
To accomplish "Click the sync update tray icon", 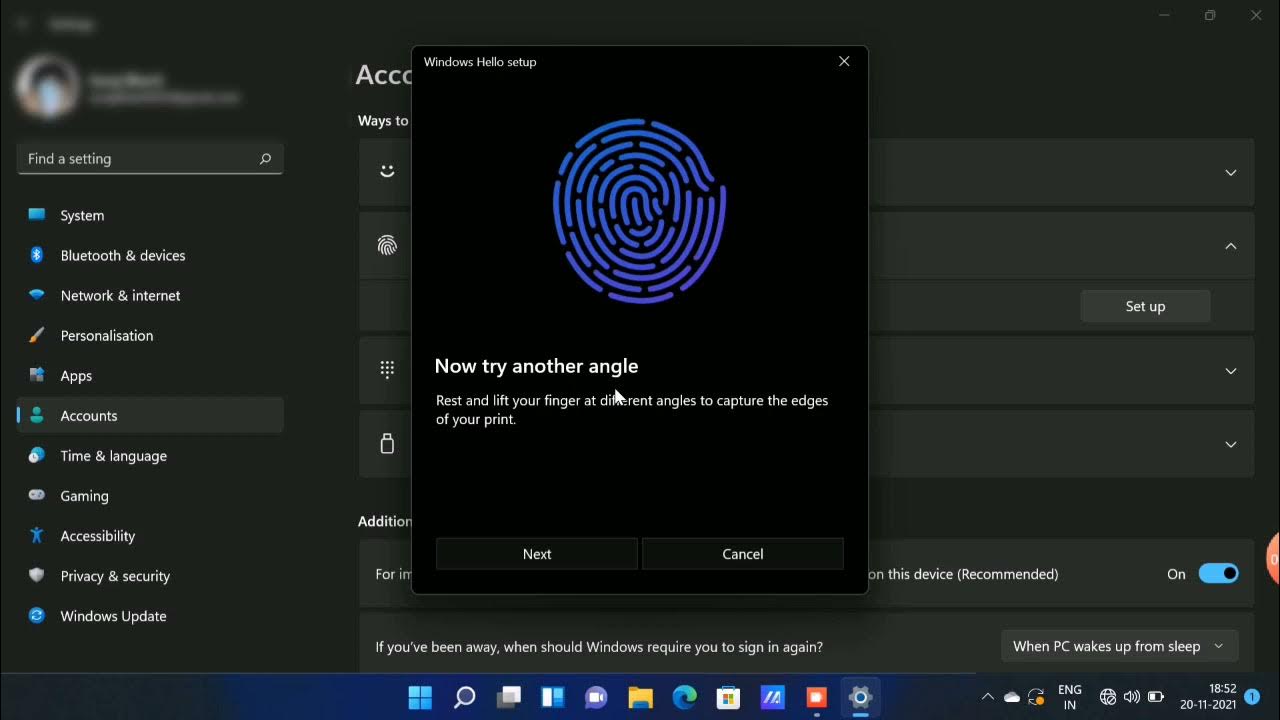I will (x=1036, y=697).
